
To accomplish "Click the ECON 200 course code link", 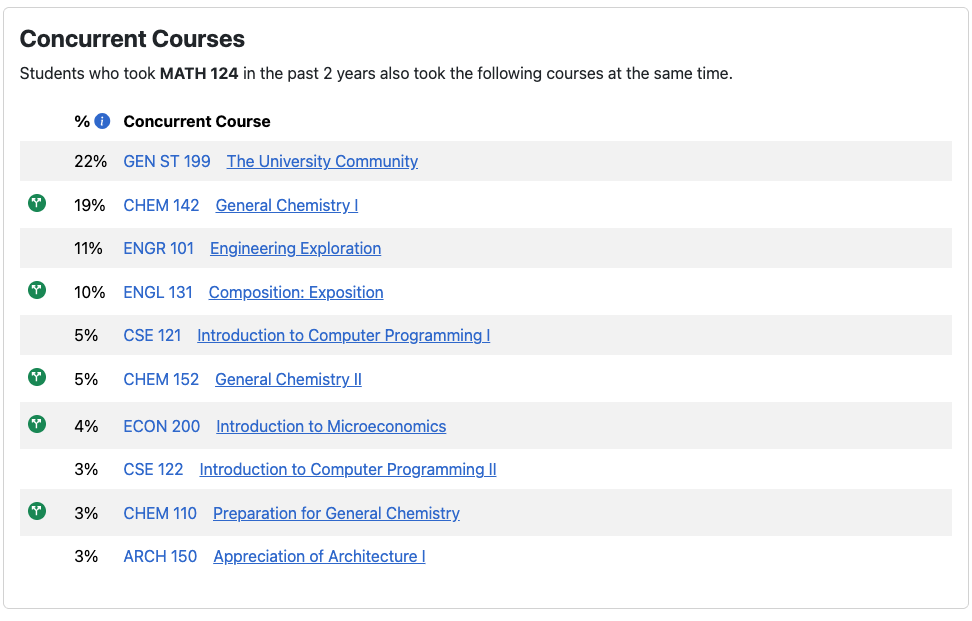I will tap(161, 426).
